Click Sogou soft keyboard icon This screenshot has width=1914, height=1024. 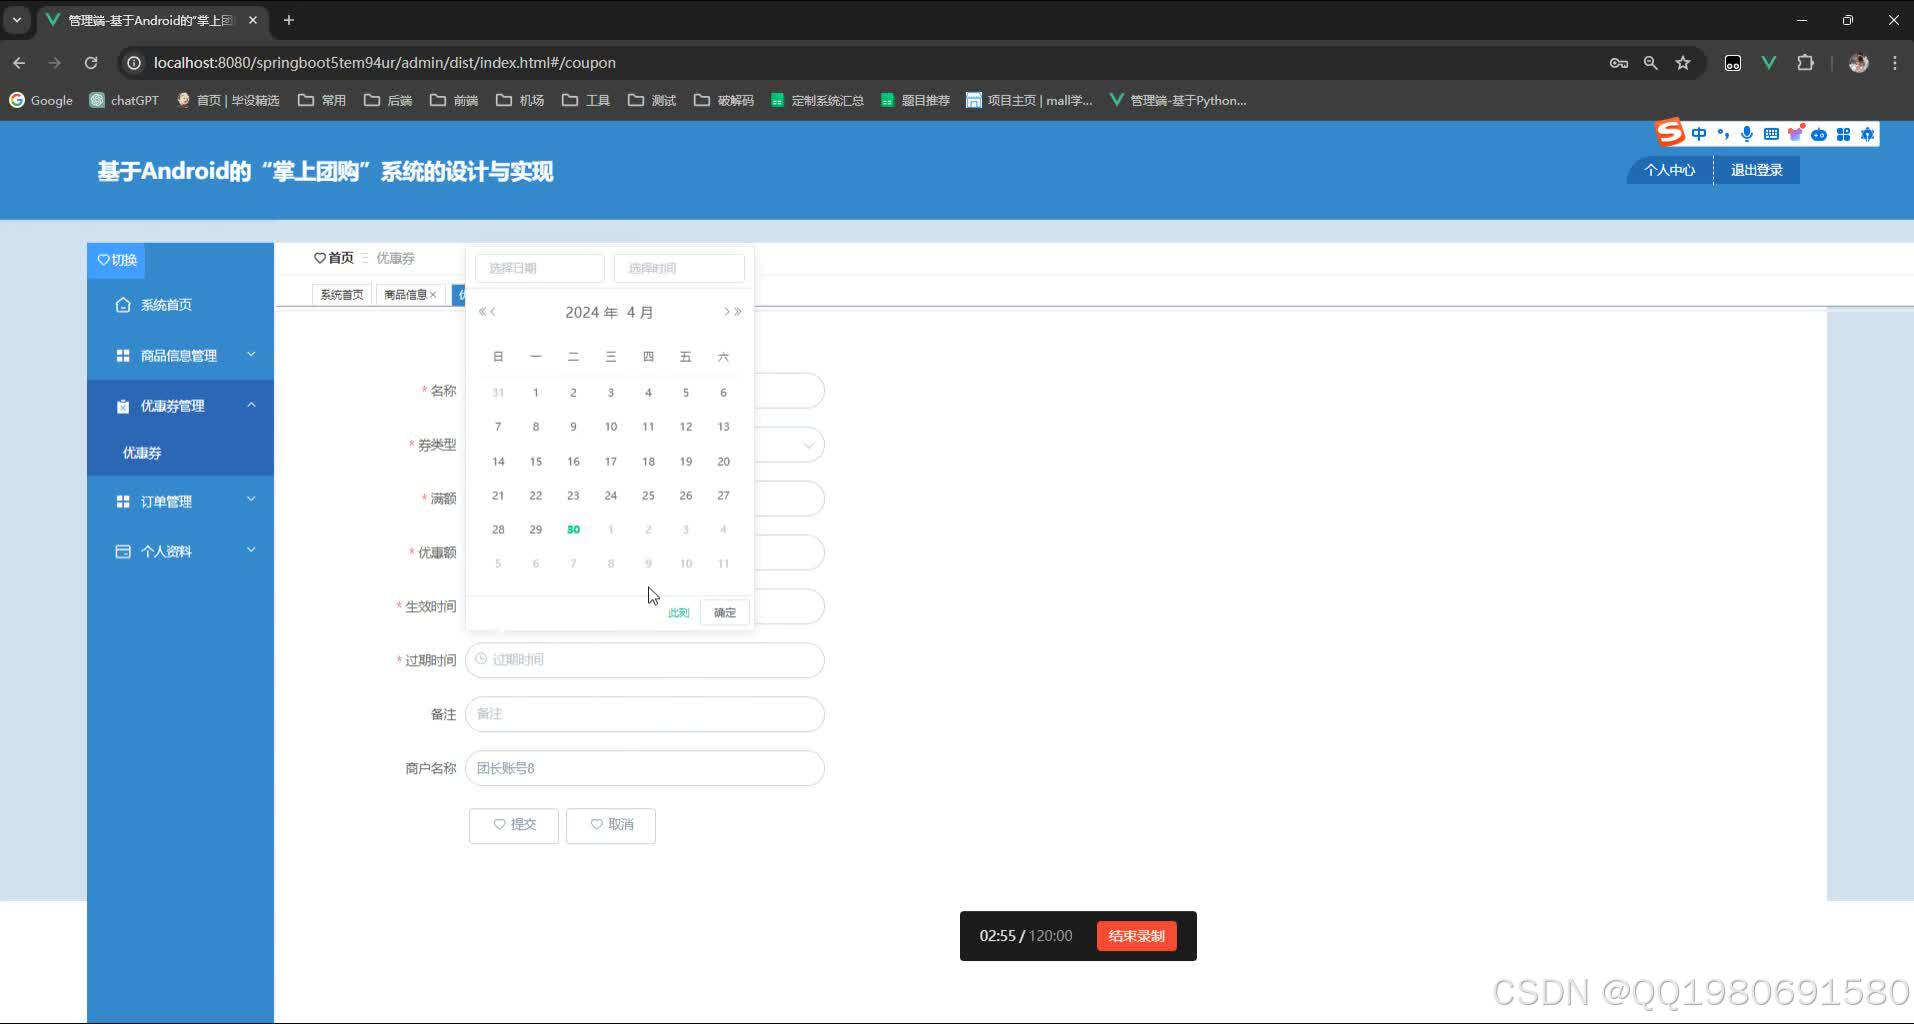(x=1771, y=134)
